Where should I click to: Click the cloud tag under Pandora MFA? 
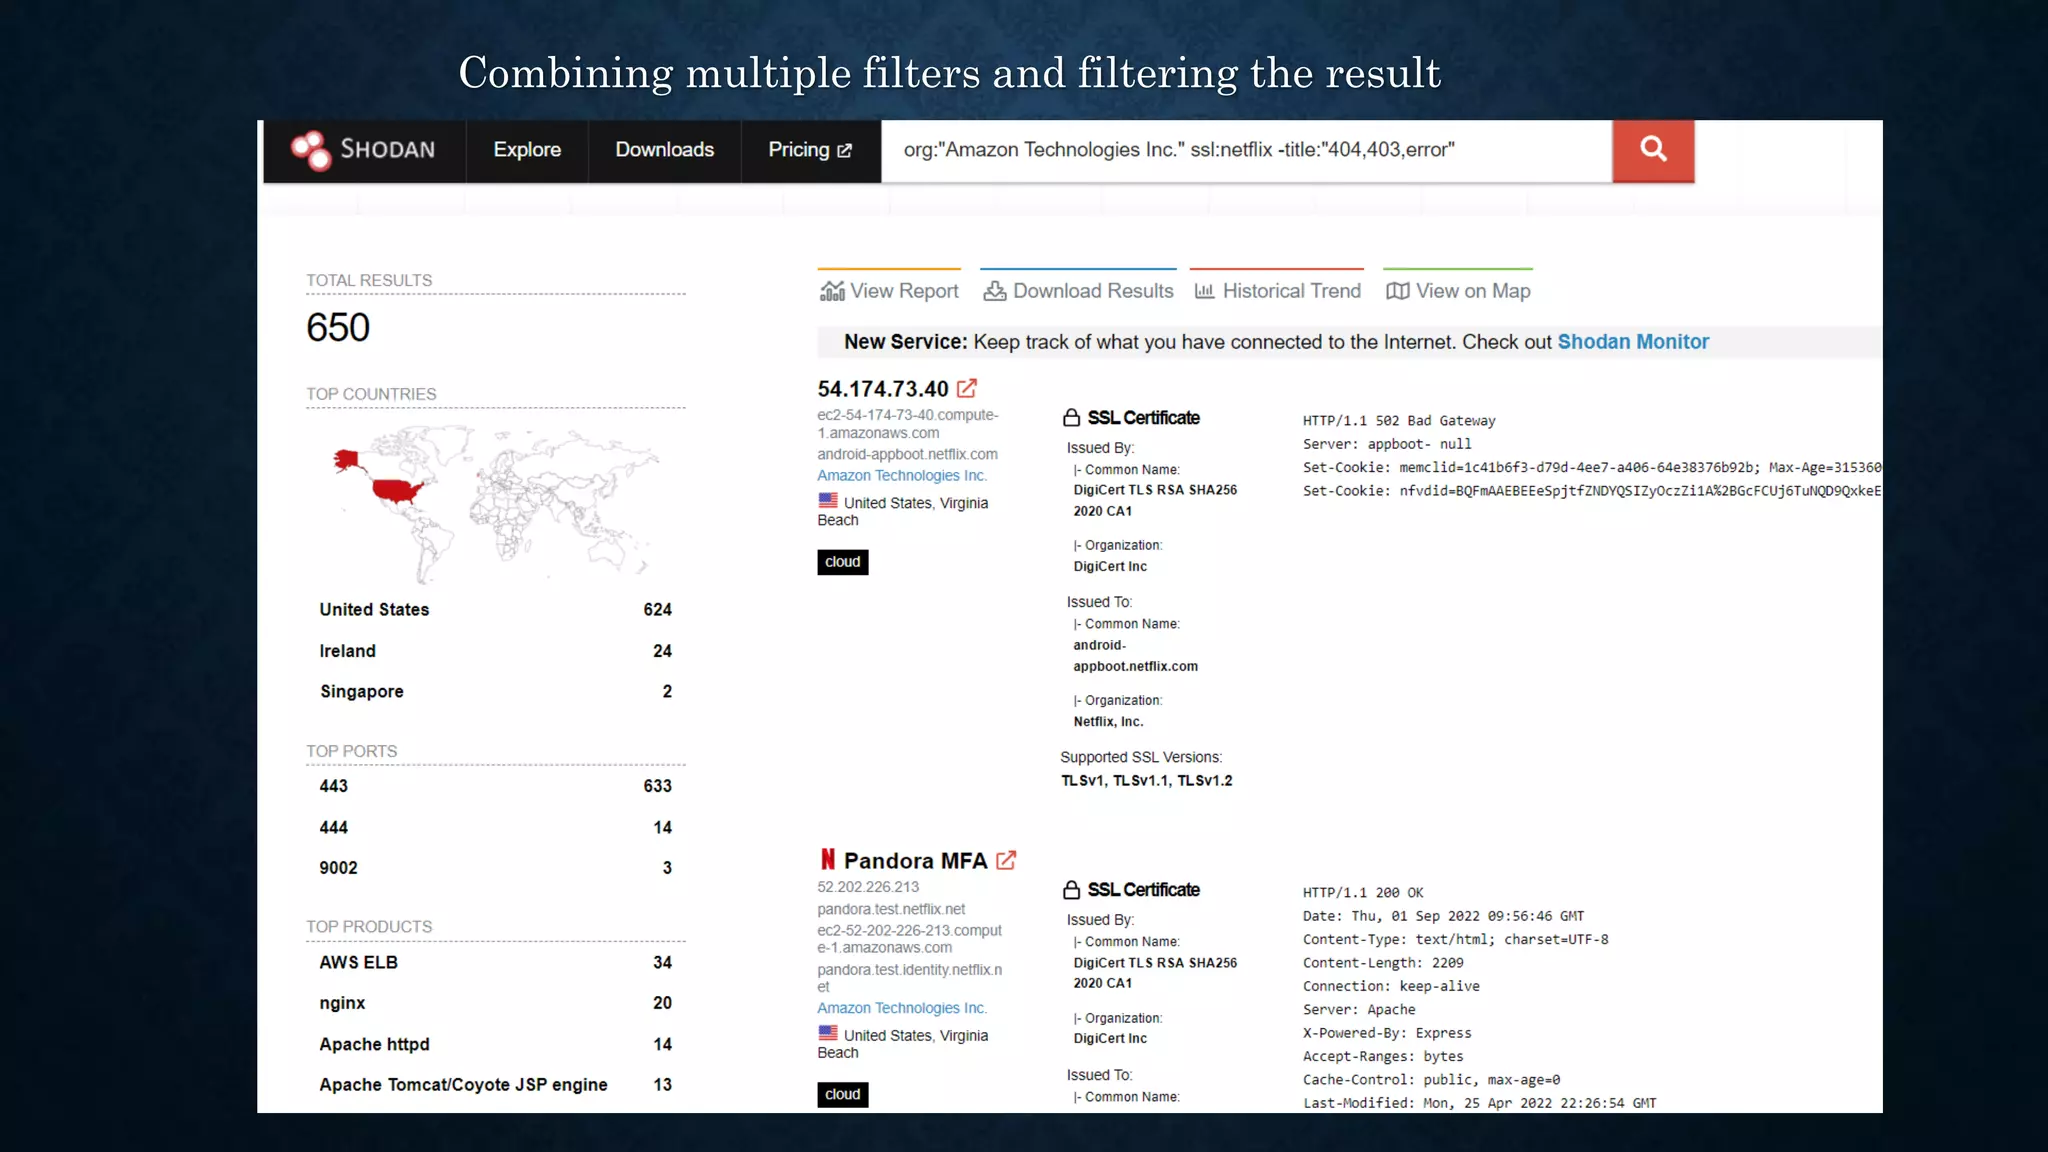(843, 1094)
